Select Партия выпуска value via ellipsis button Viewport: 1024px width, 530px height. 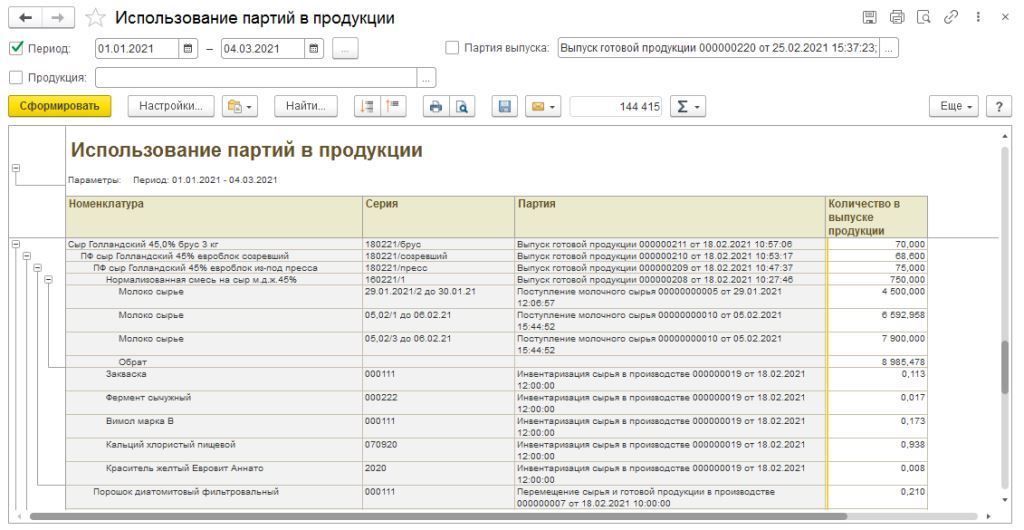pyautogui.click(x=889, y=48)
